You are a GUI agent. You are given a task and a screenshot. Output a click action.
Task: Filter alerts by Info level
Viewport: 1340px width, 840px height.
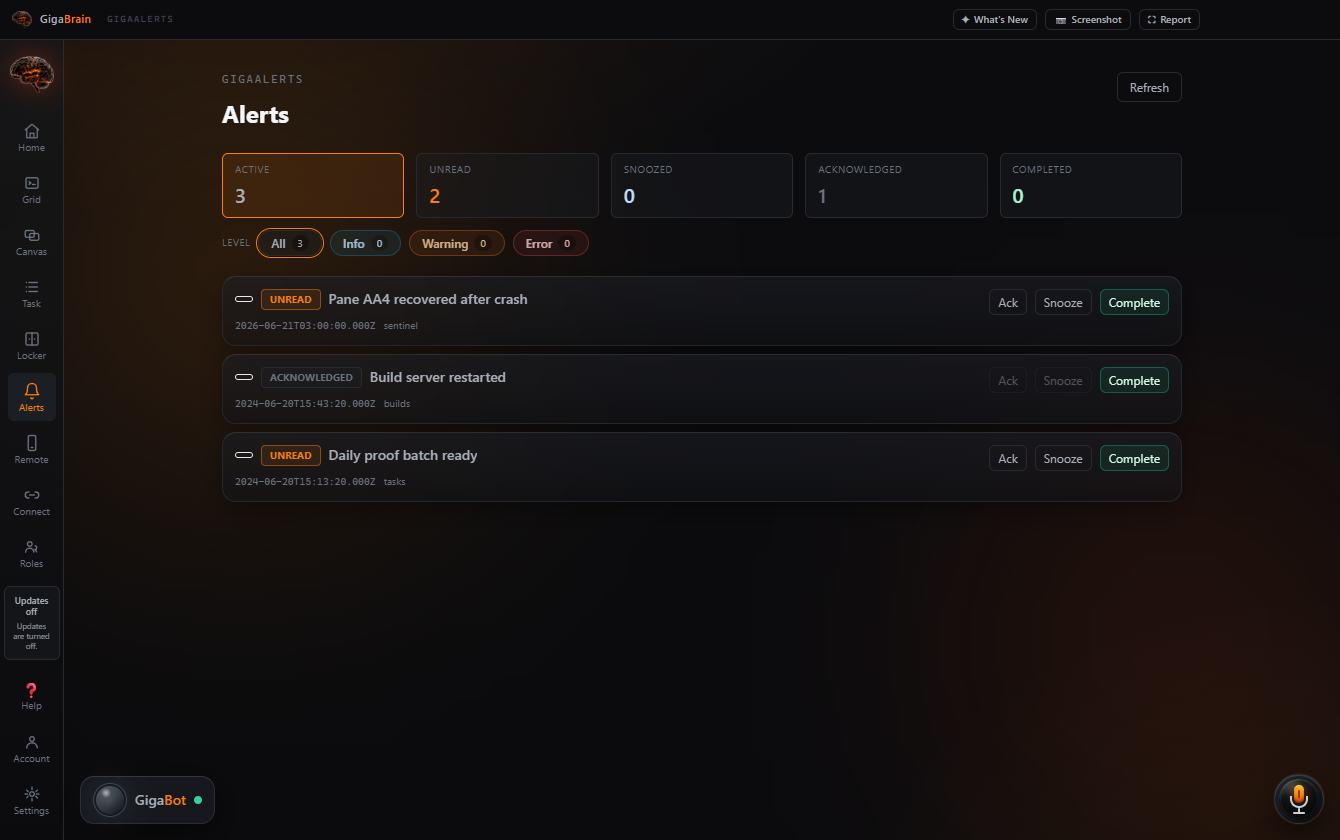click(x=365, y=243)
